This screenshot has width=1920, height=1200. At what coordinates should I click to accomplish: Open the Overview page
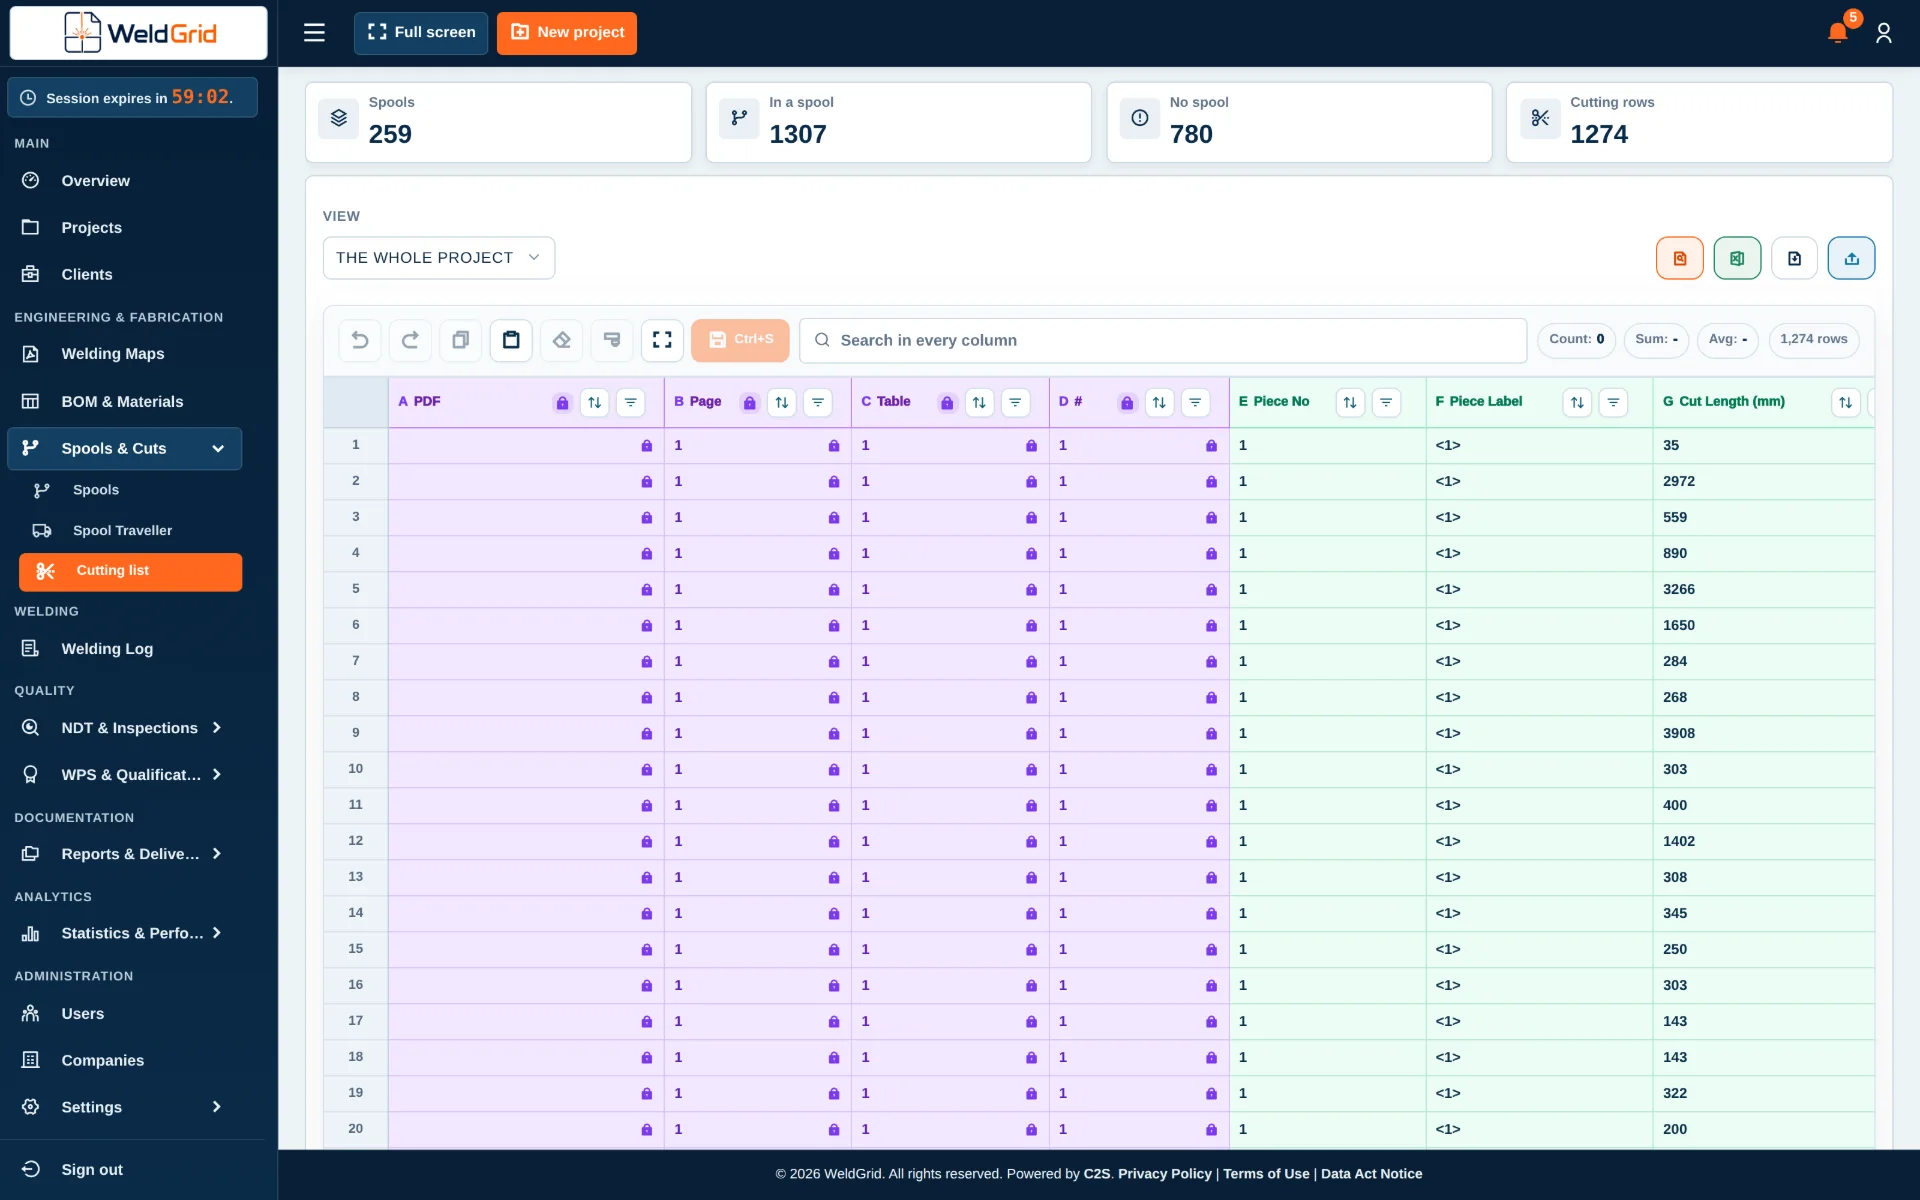[124, 181]
